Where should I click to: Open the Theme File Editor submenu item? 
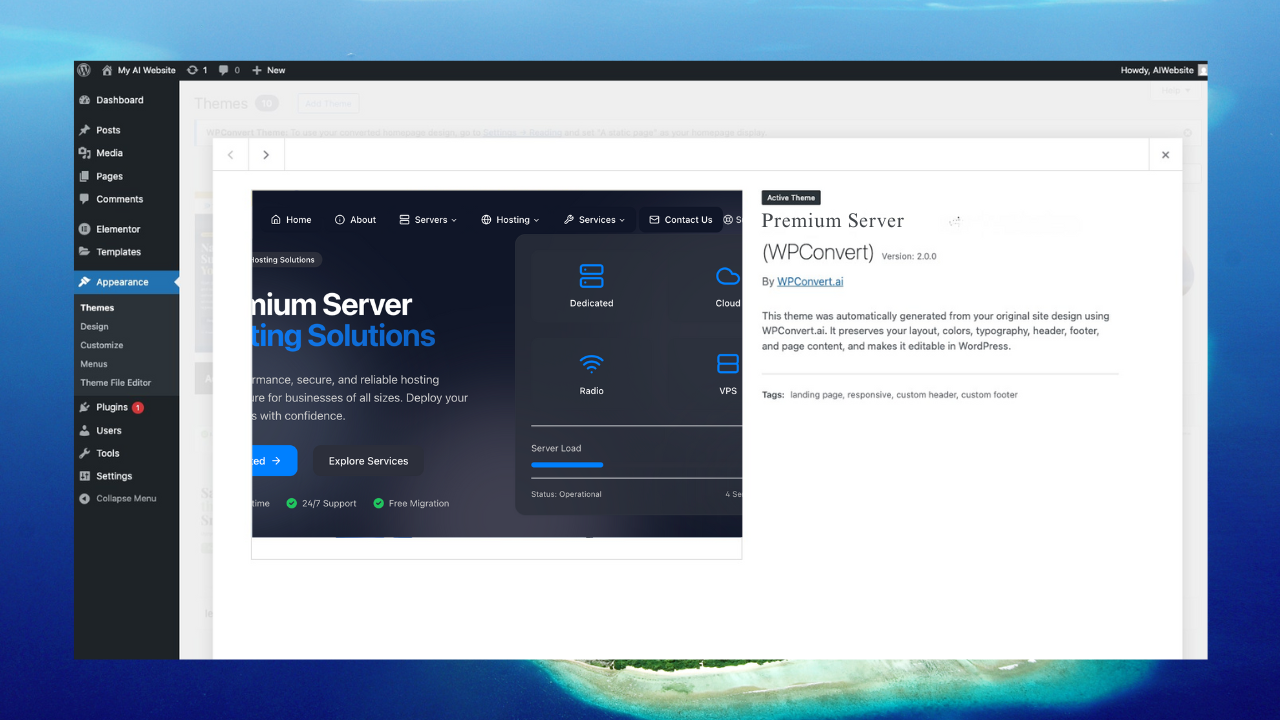point(116,383)
